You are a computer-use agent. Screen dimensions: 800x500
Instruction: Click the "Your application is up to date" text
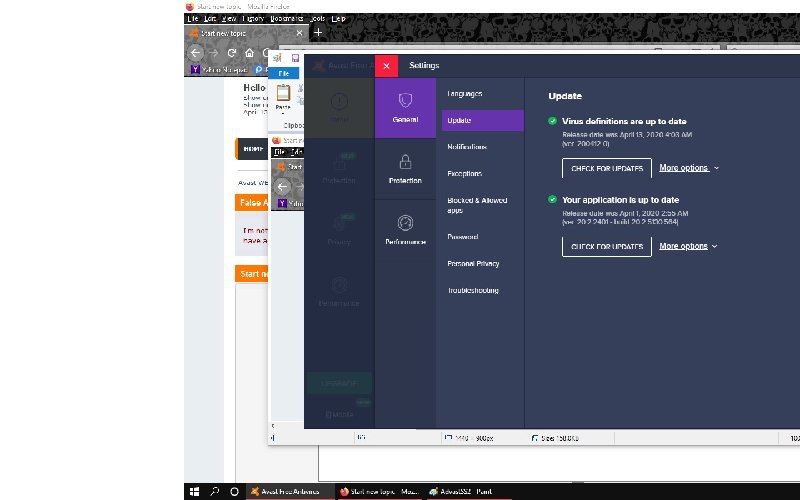620,200
